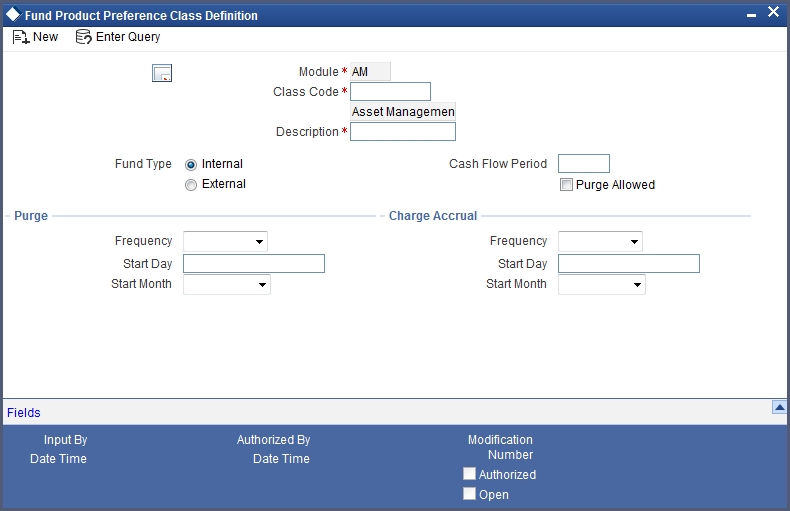Image resolution: width=790 pixels, height=511 pixels.
Task: Click the window title text
Action: point(141,16)
